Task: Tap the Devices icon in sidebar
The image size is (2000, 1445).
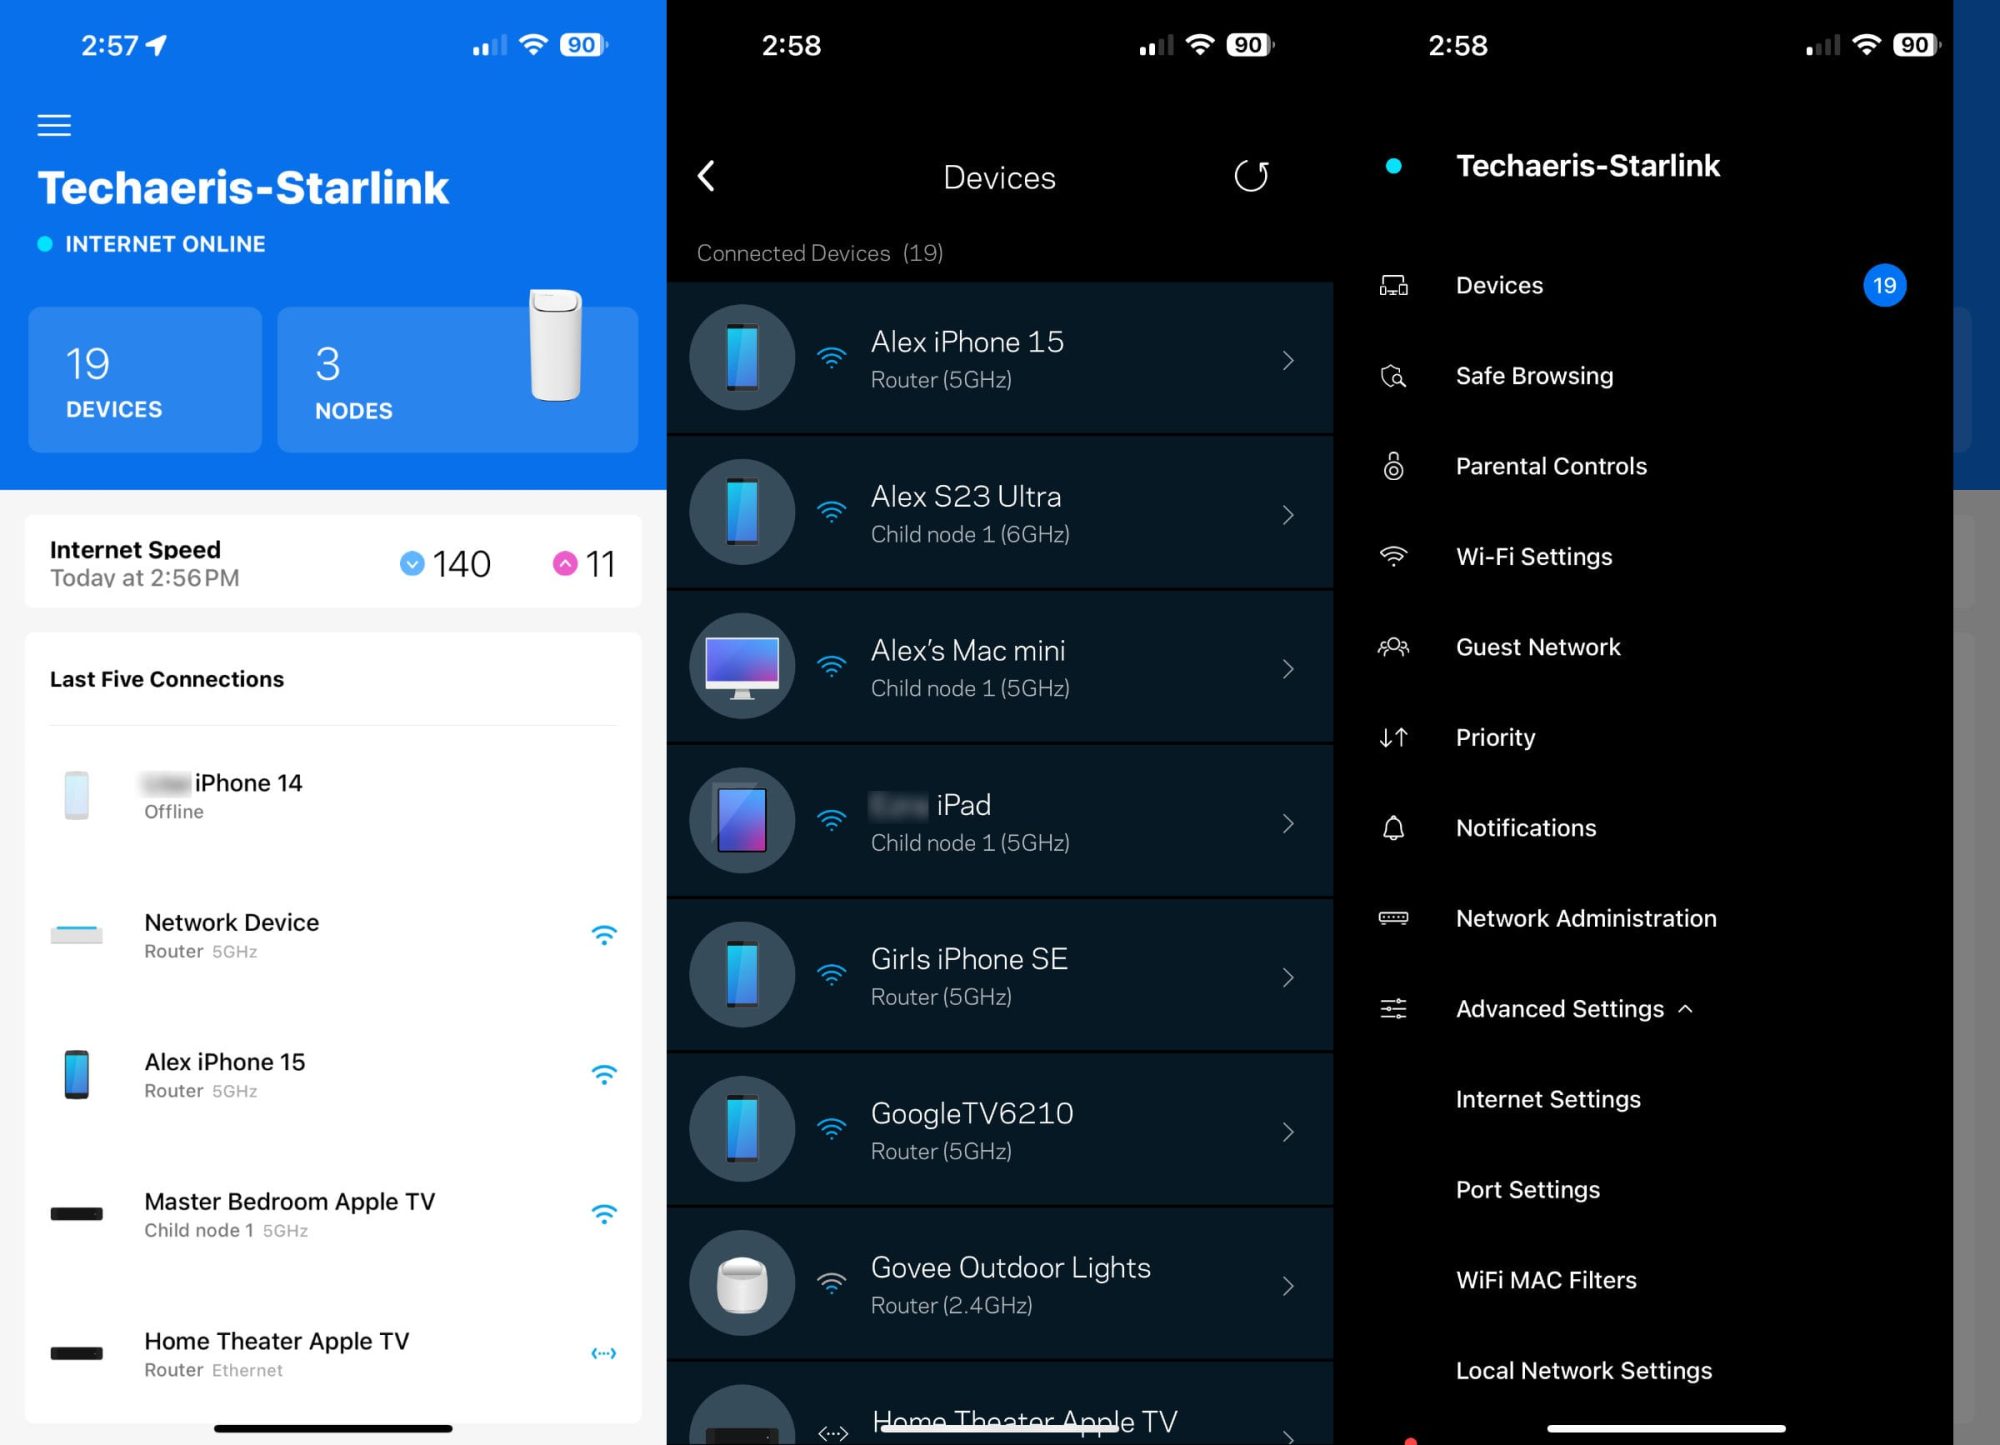Action: click(1394, 284)
